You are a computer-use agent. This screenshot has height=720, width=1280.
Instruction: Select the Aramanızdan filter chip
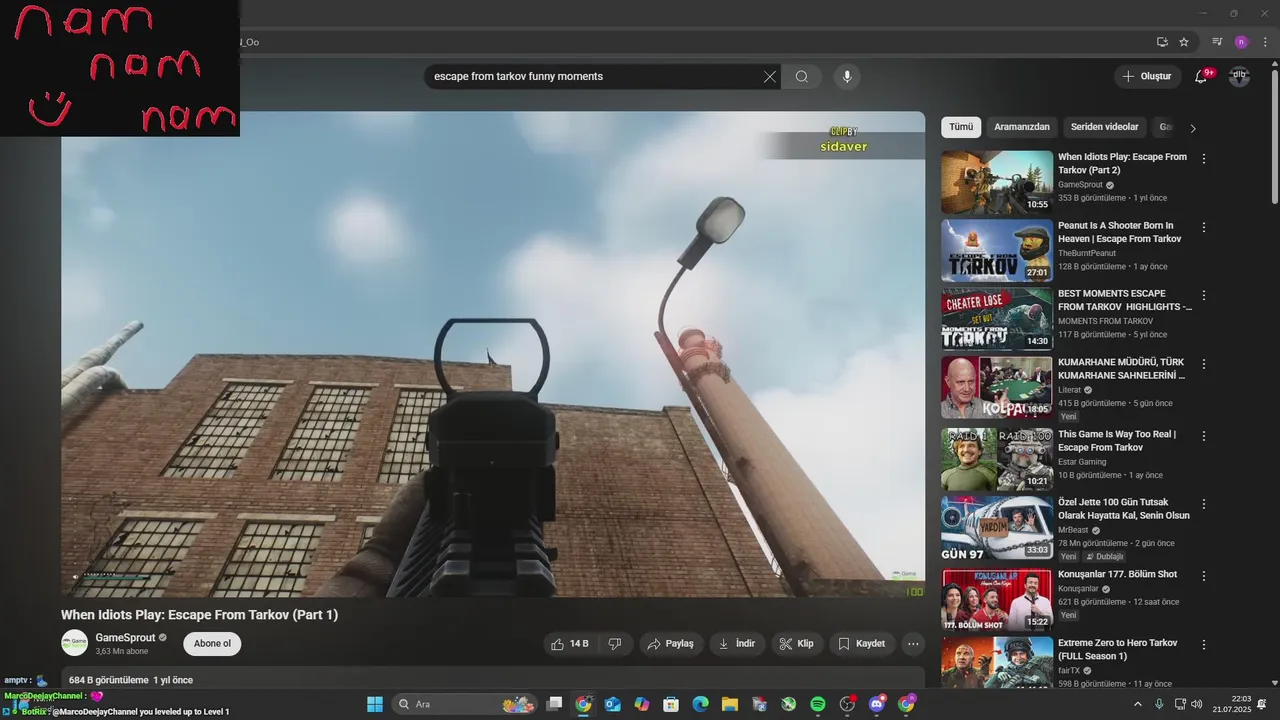1022,127
